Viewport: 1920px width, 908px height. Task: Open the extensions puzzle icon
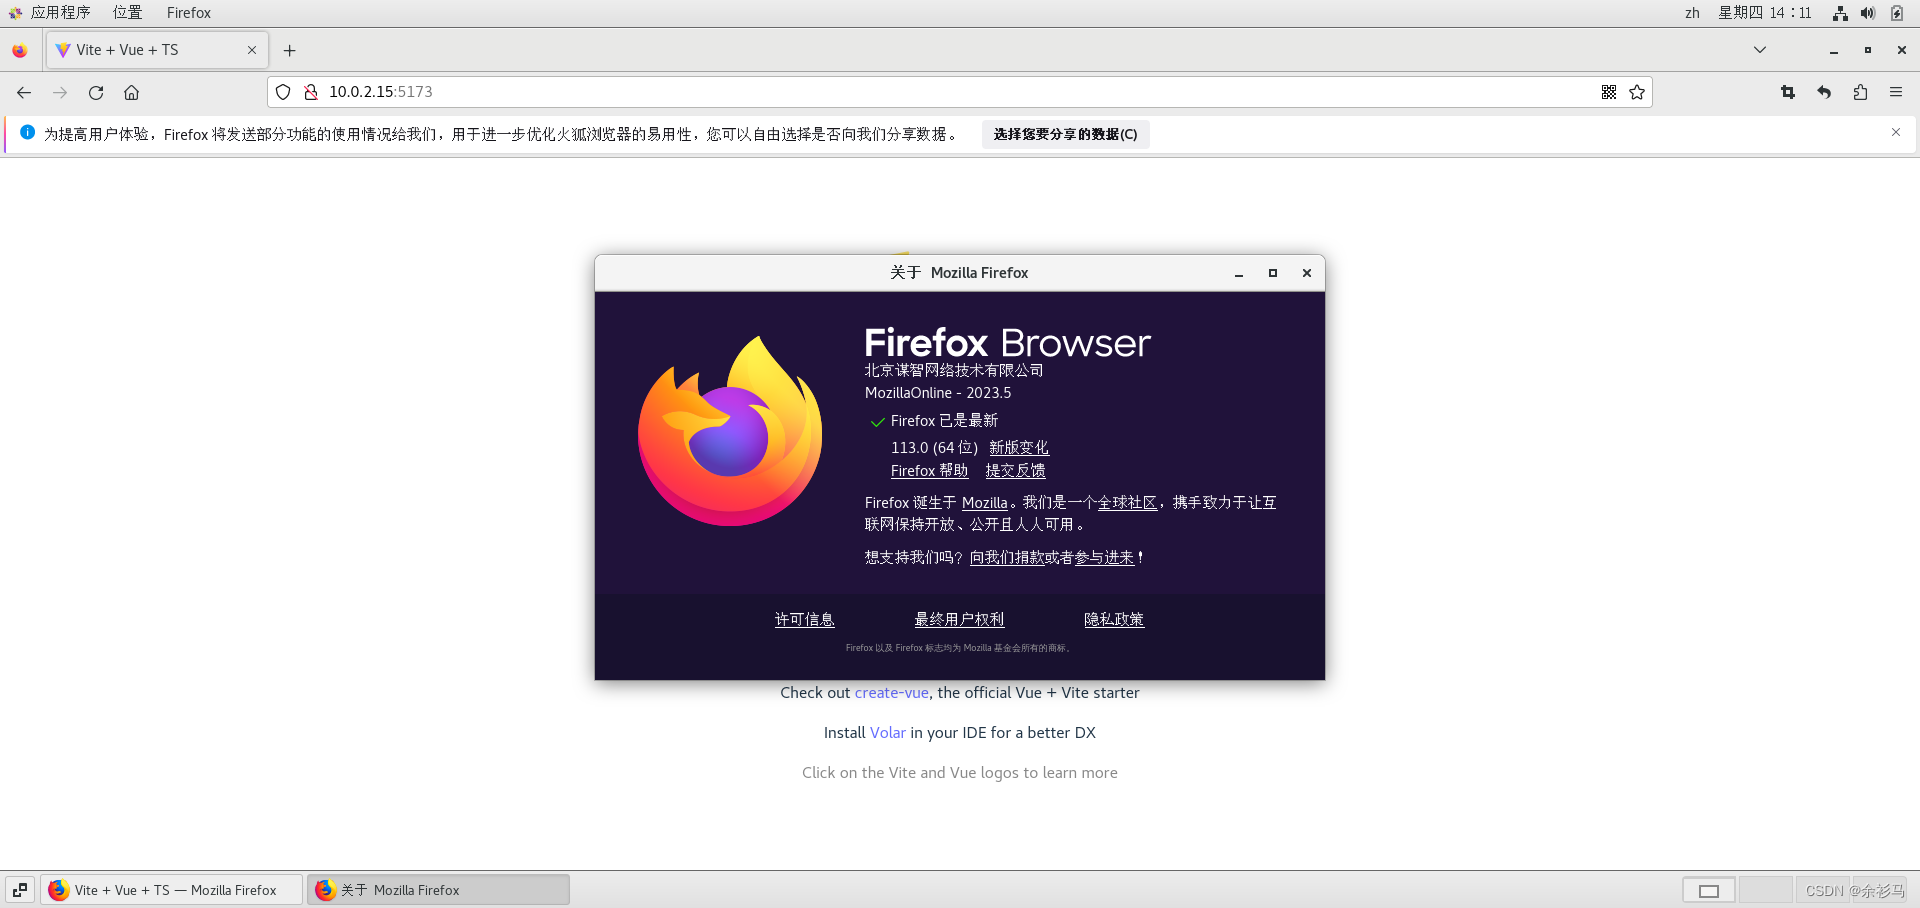1860,92
